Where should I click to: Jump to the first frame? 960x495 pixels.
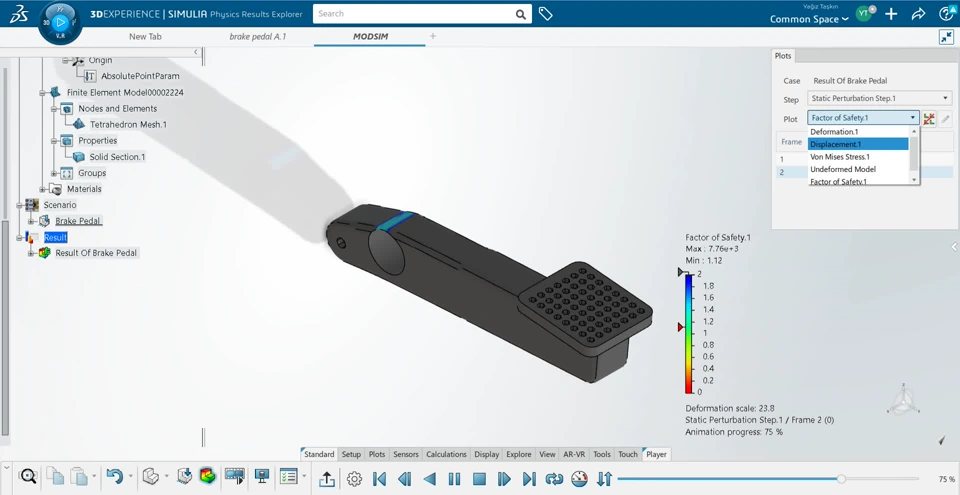pos(379,478)
